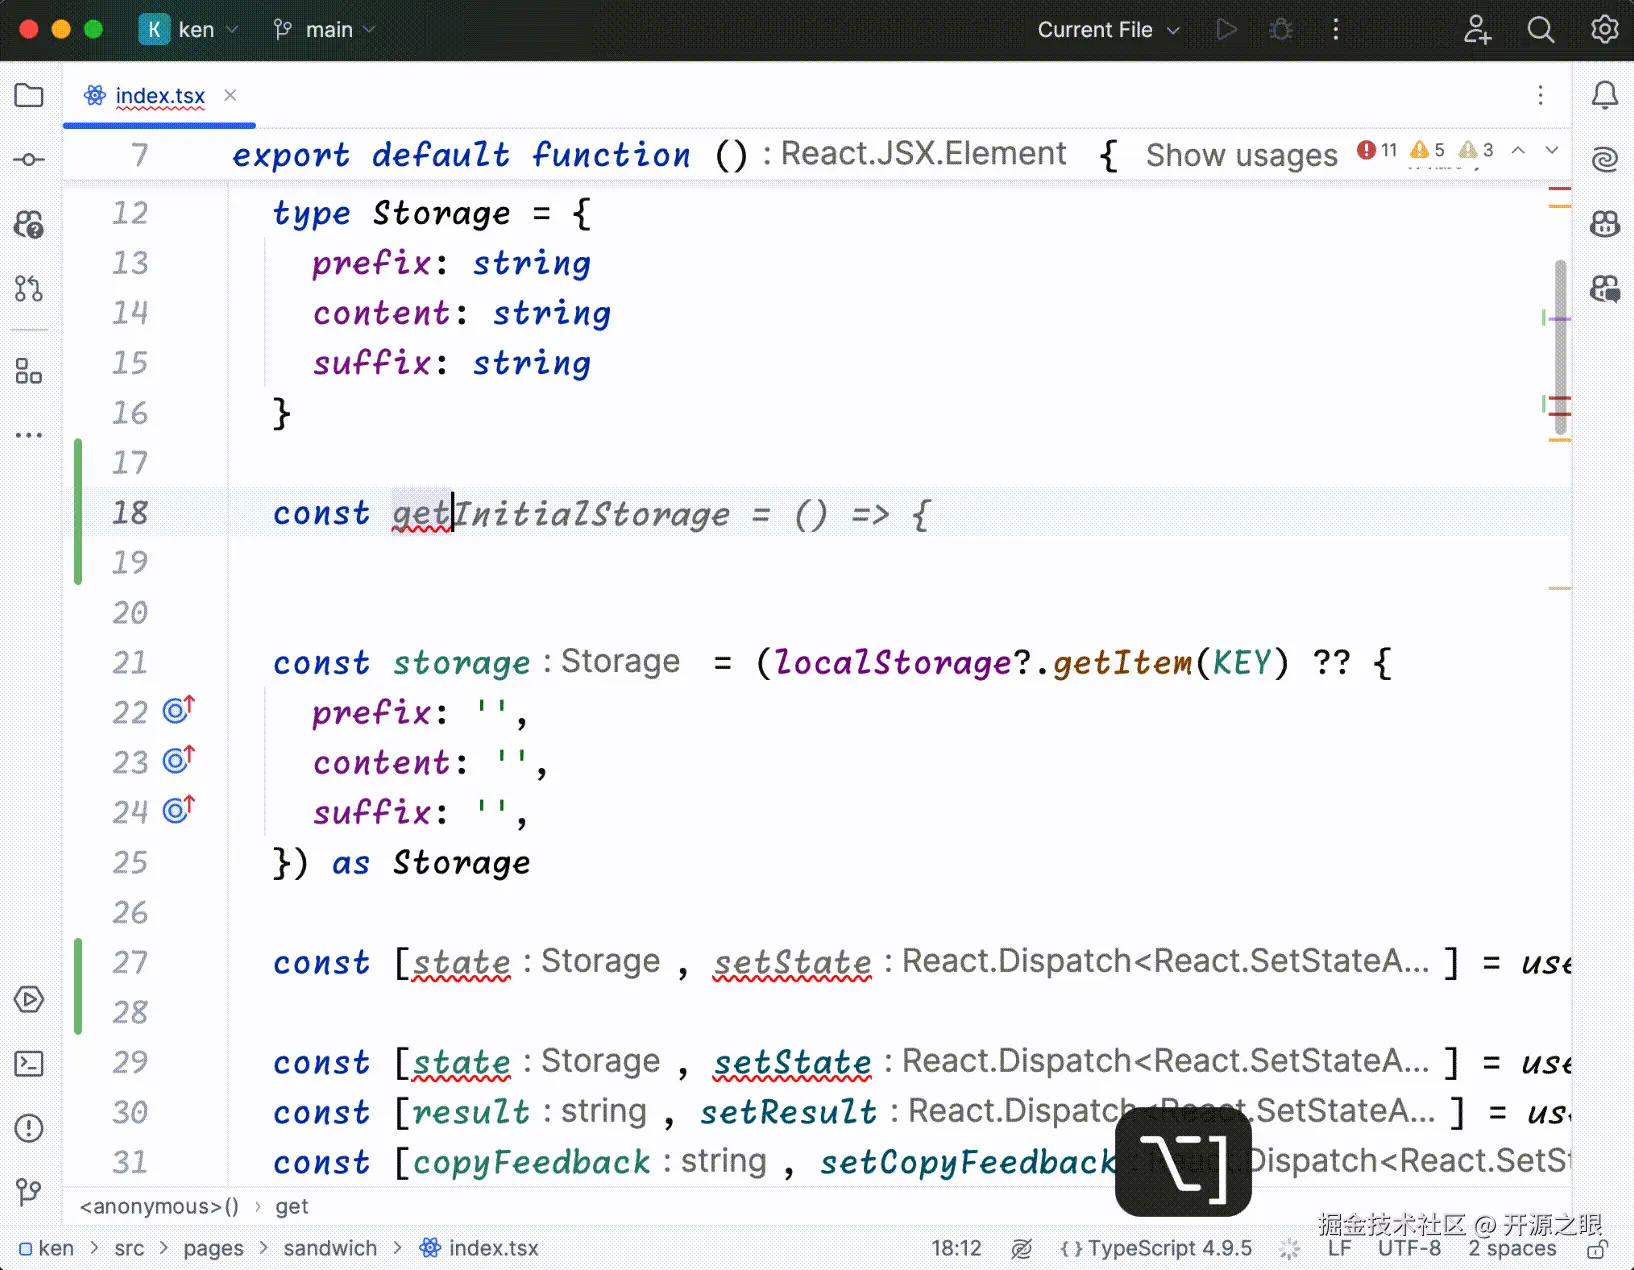This screenshot has height=1270, width=1634.
Task: Select index.tsx in navigation bar breadcrumb
Action: pos(479,1249)
